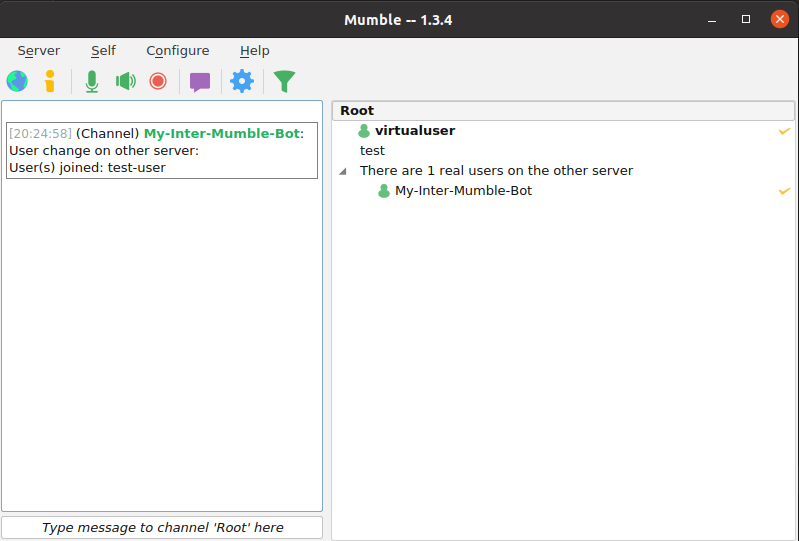Toggle the purple comment bubble icon

point(200,82)
